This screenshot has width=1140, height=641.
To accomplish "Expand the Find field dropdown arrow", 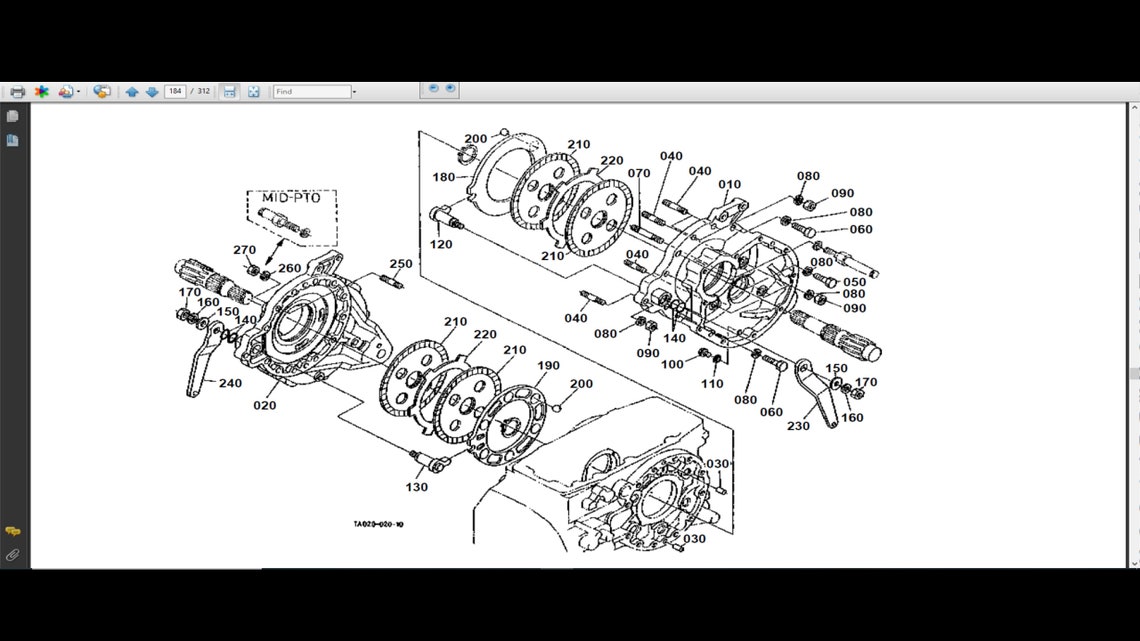I will coord(353,91).
